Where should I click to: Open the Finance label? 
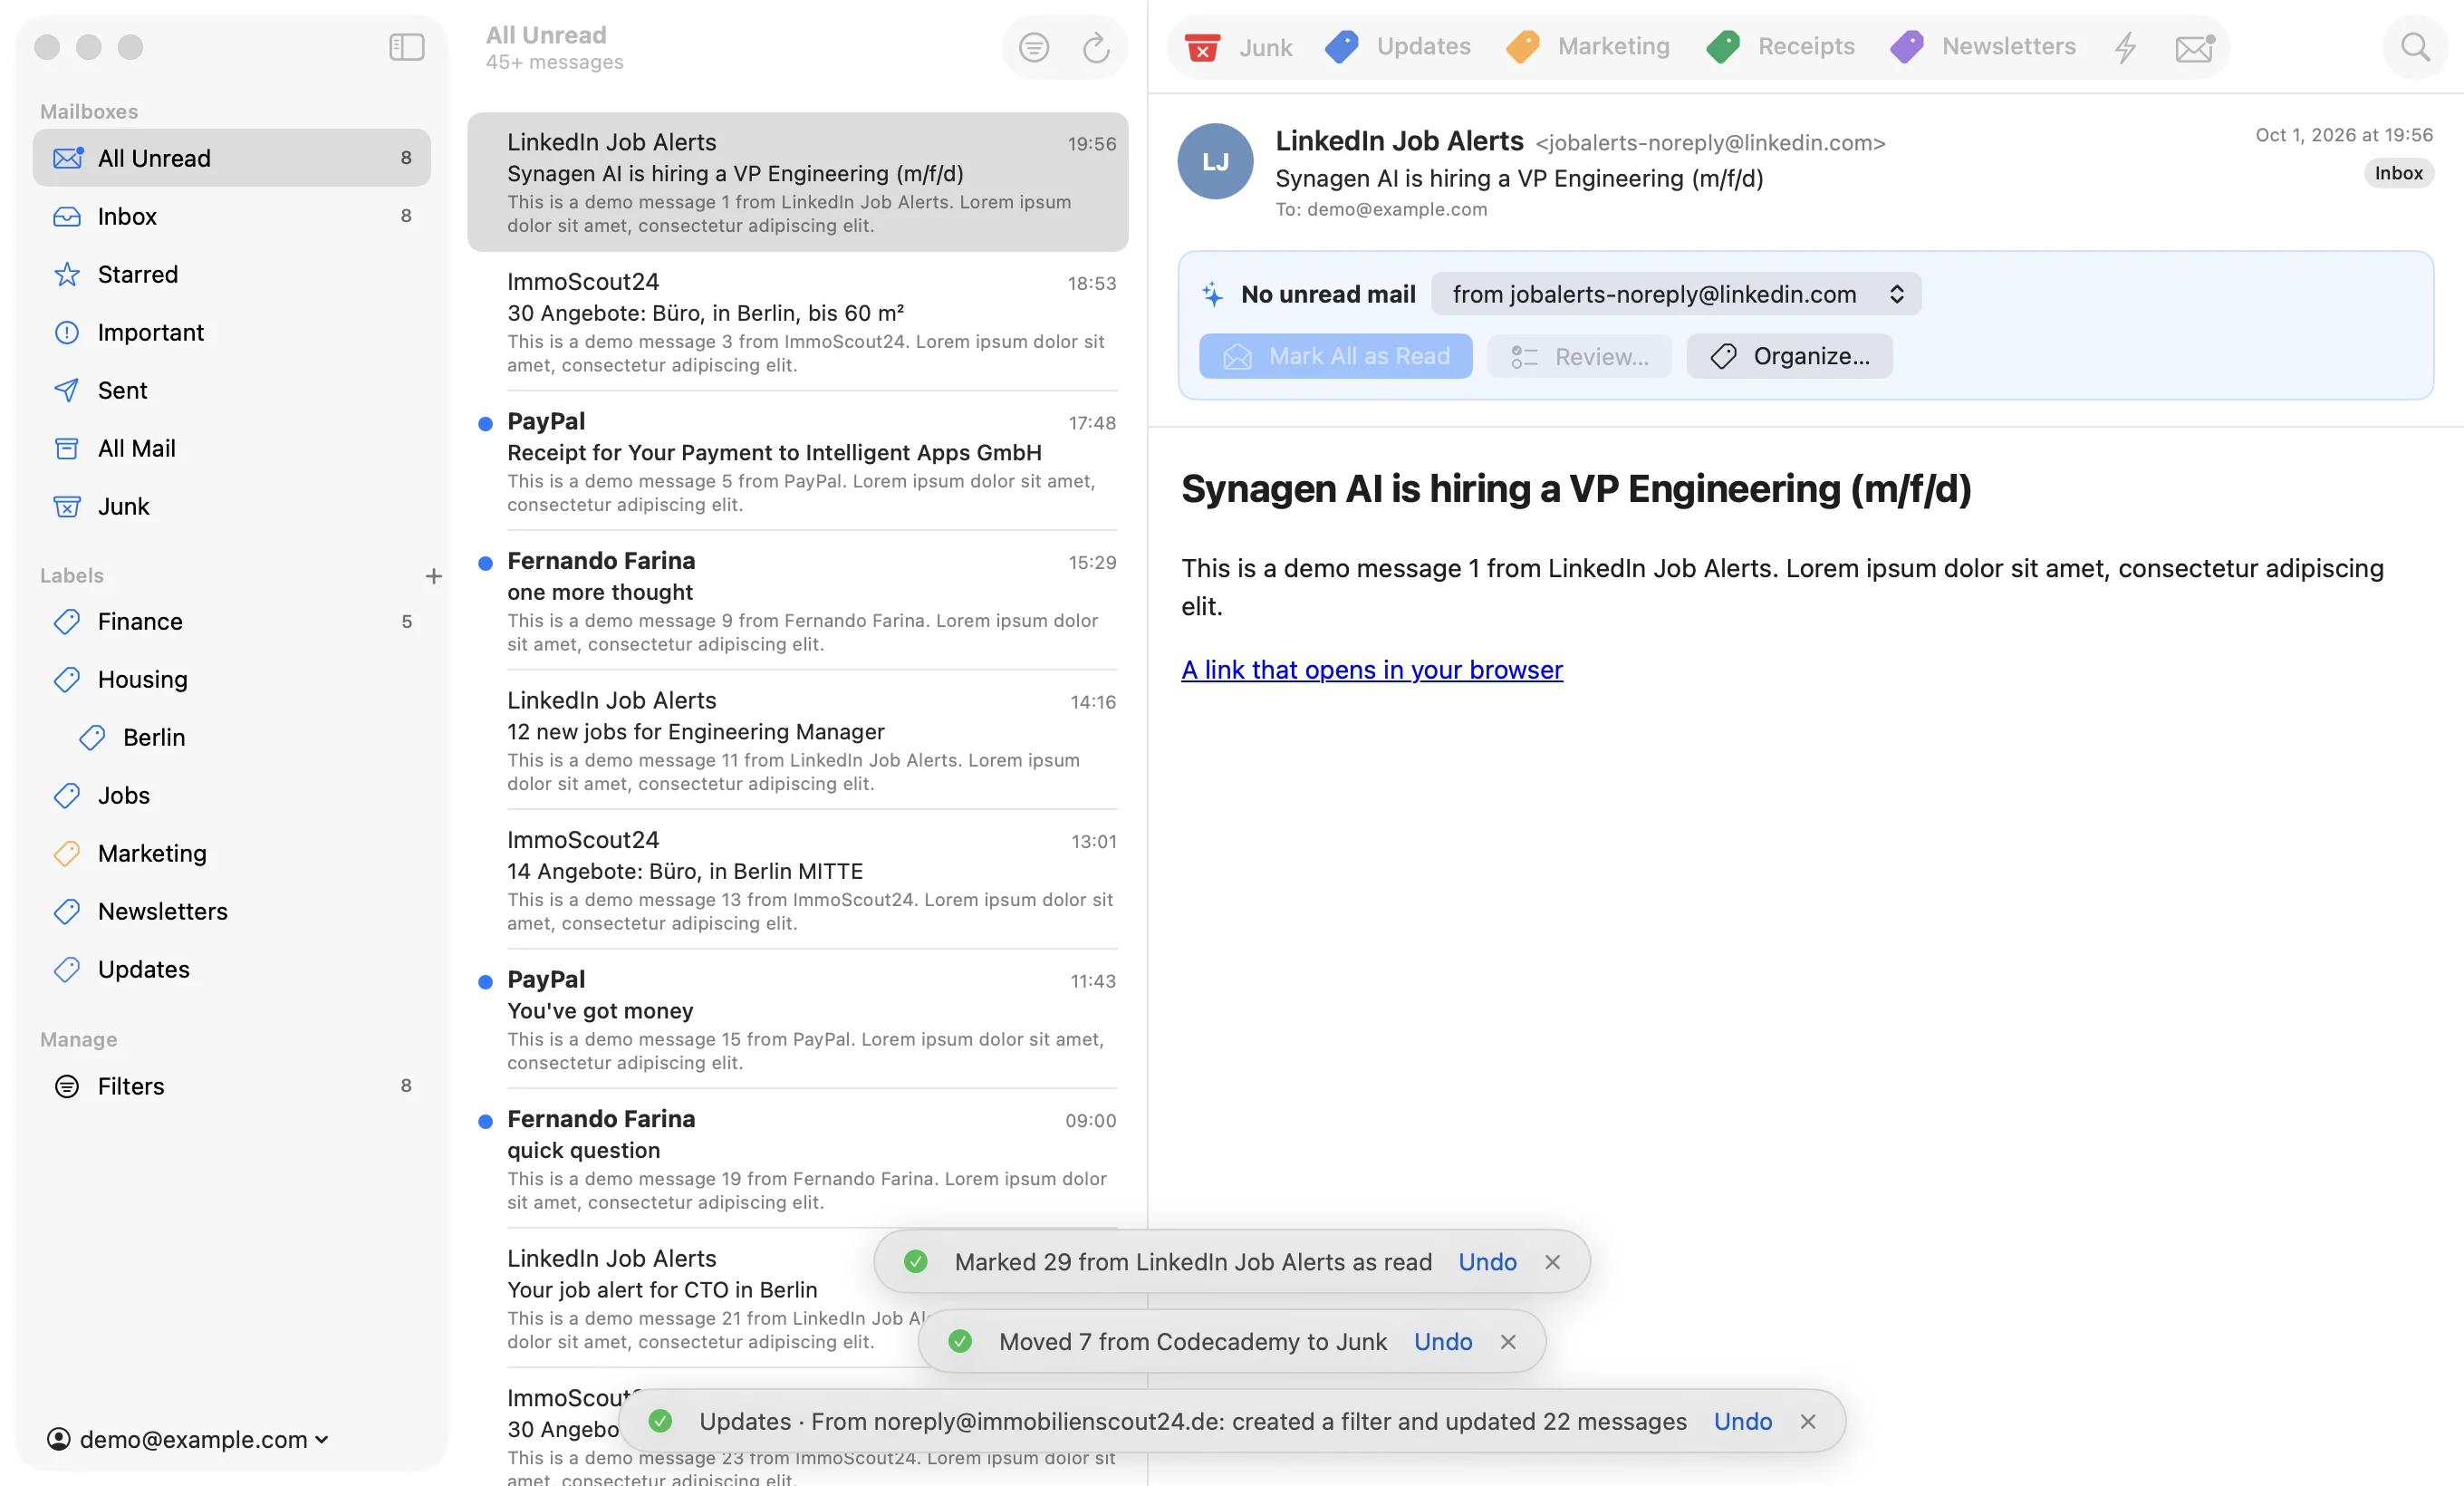231,621
